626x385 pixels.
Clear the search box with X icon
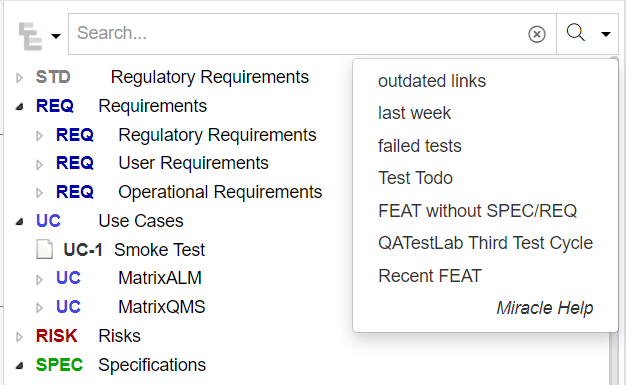pos(537,34)
